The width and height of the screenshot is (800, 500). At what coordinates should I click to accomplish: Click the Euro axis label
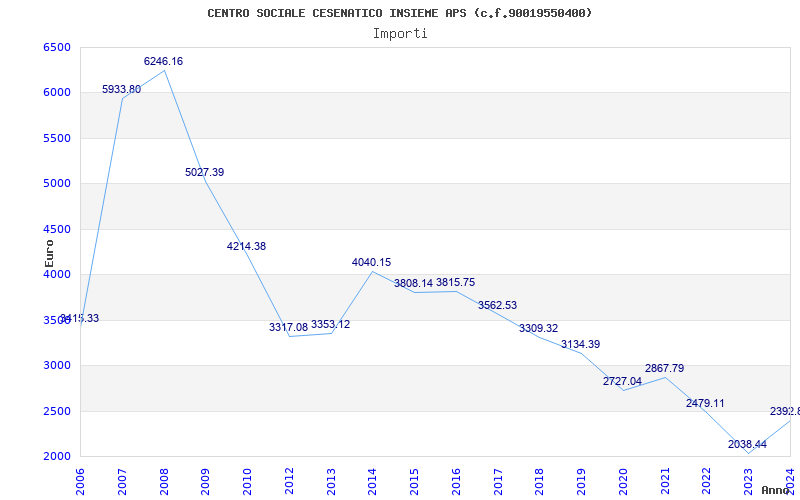click(49, 253)
